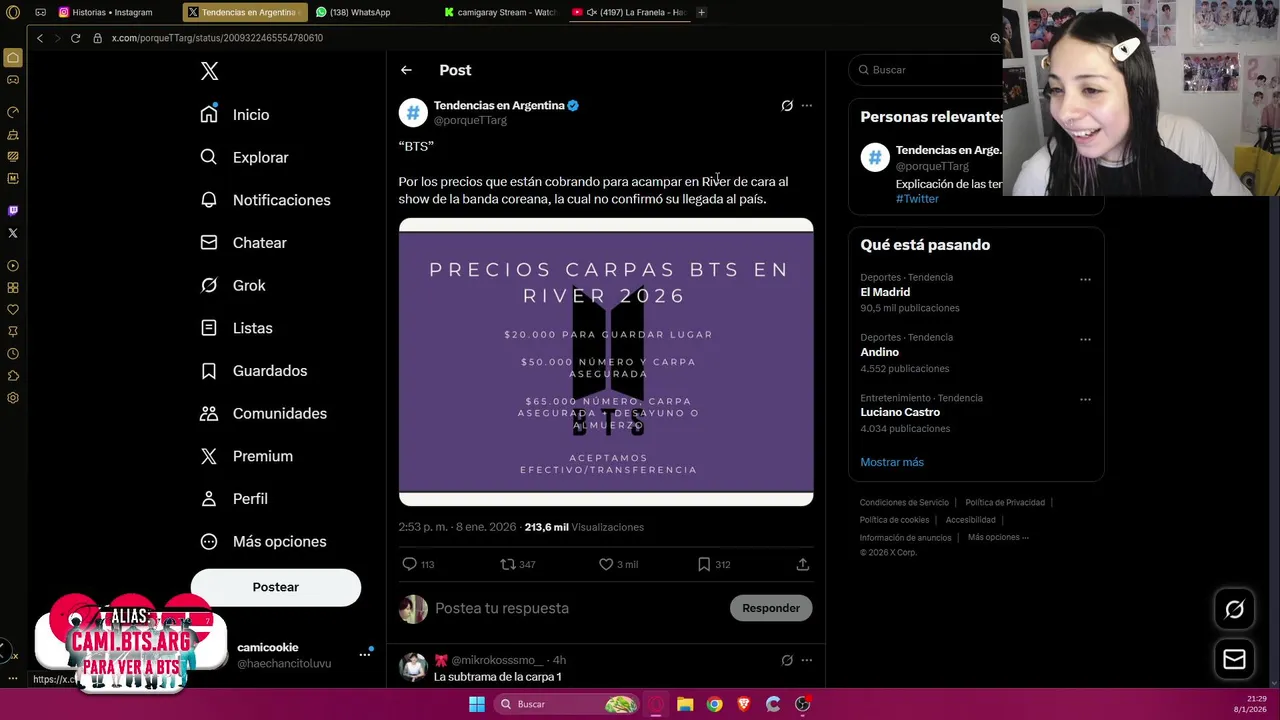Open El Madrid trend
Viewport: 1280px width, 720px height.
[x=885, y=292]
